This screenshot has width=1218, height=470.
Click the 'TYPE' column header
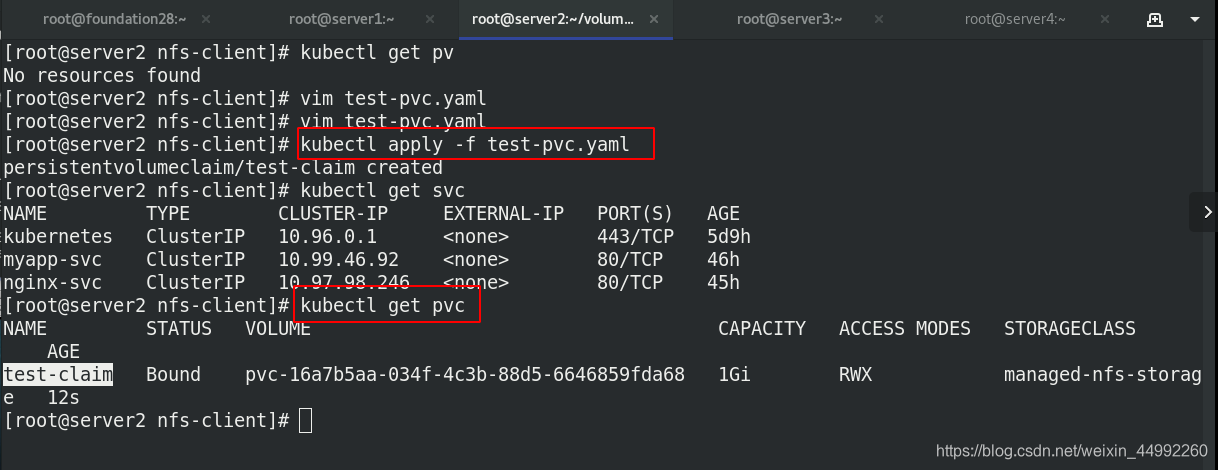point(168,214)
